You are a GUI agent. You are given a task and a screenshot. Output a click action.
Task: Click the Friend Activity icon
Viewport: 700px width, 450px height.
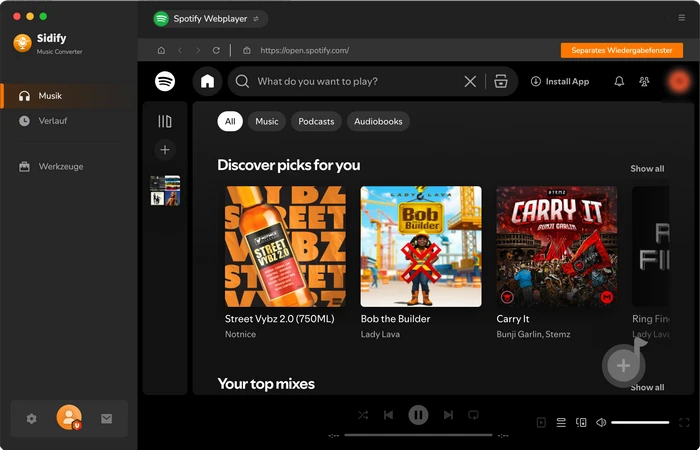click(x=644, y=81)
